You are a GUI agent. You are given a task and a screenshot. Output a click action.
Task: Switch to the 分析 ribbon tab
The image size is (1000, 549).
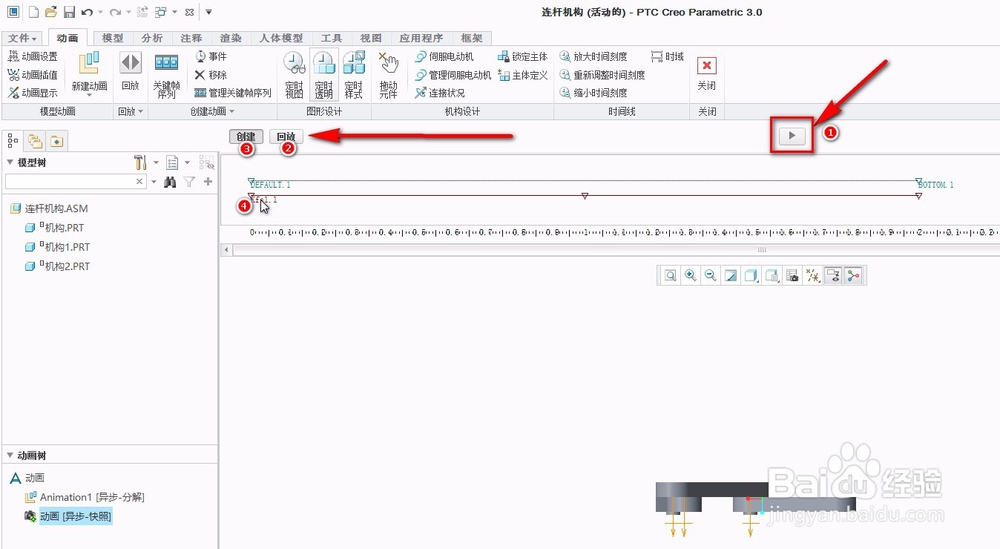pyautogui.click(x=152, y=38)
